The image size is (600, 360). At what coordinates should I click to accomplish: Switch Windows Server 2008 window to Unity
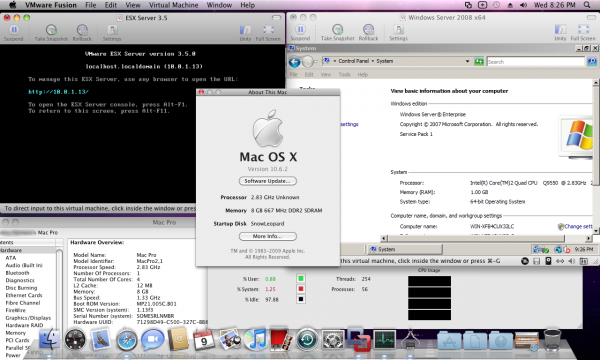pos(560,32)
